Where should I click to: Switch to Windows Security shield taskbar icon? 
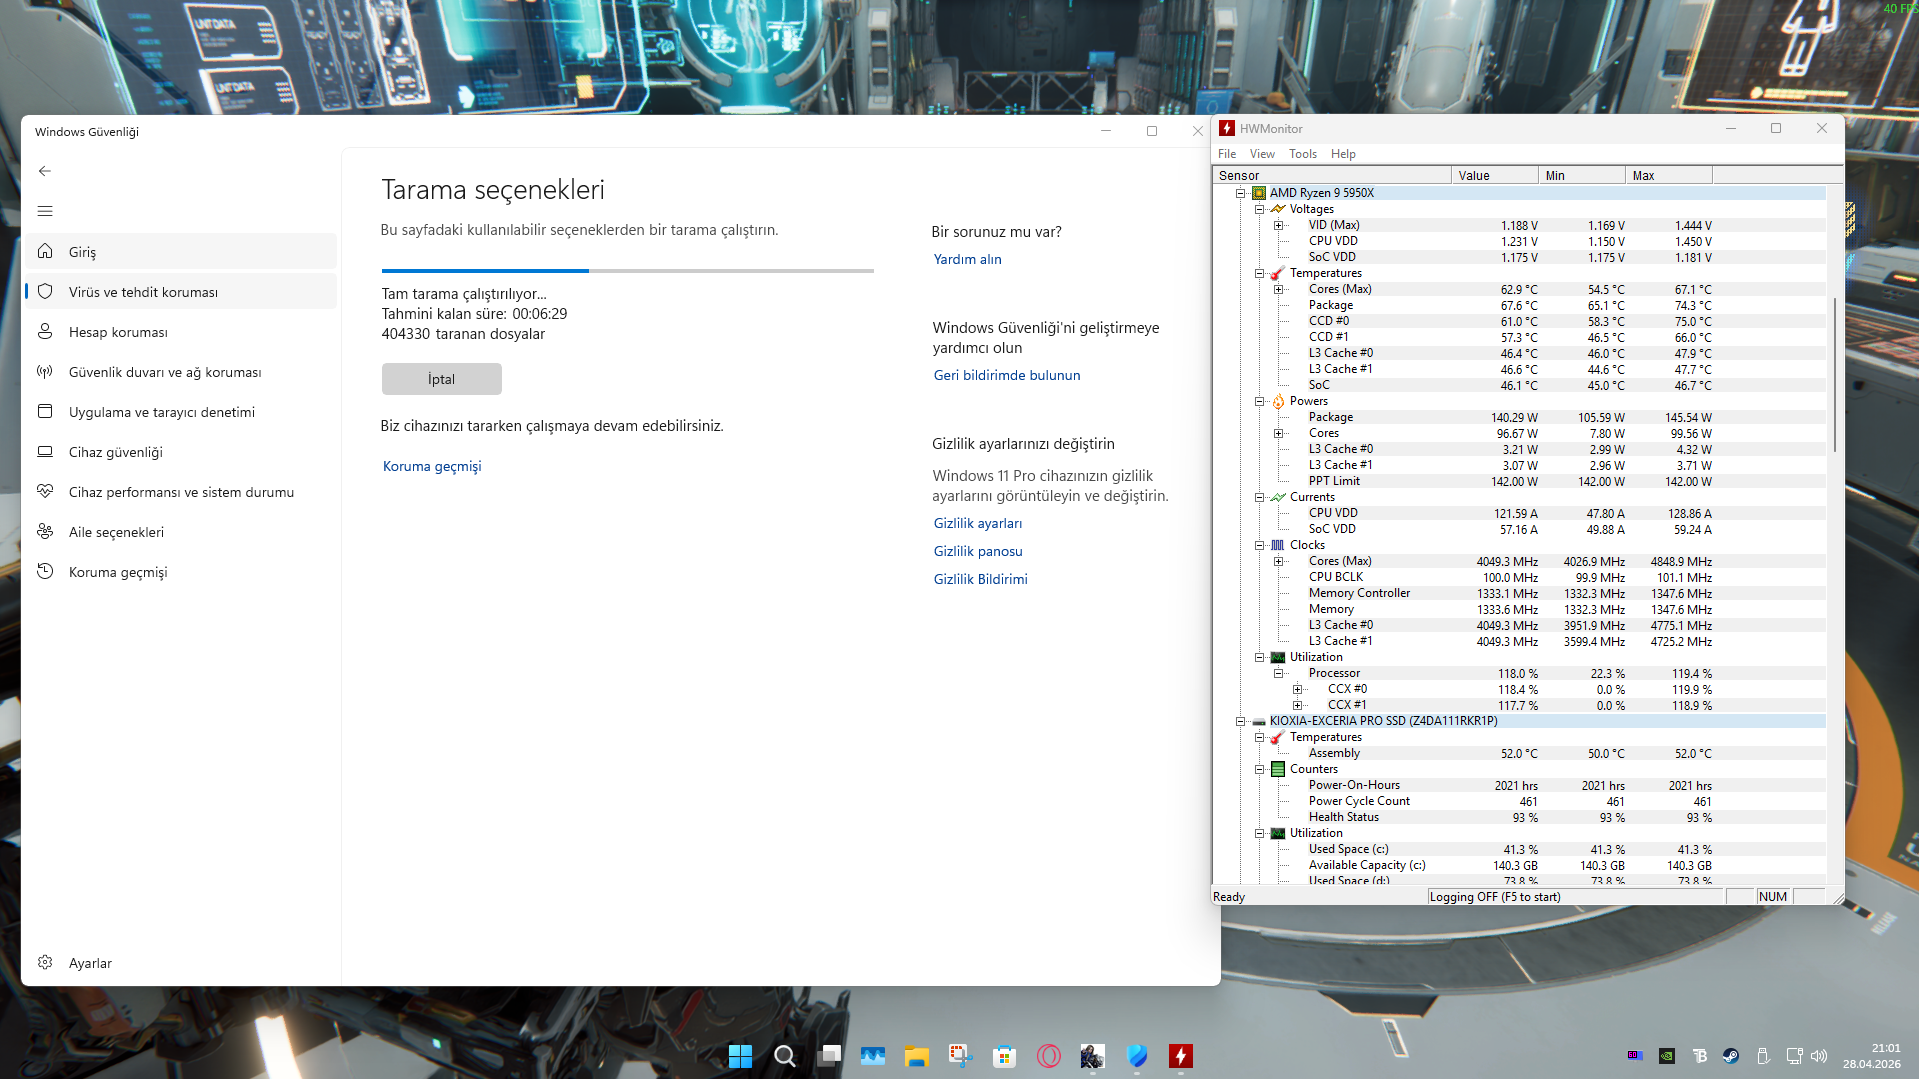[1137, 1056]
